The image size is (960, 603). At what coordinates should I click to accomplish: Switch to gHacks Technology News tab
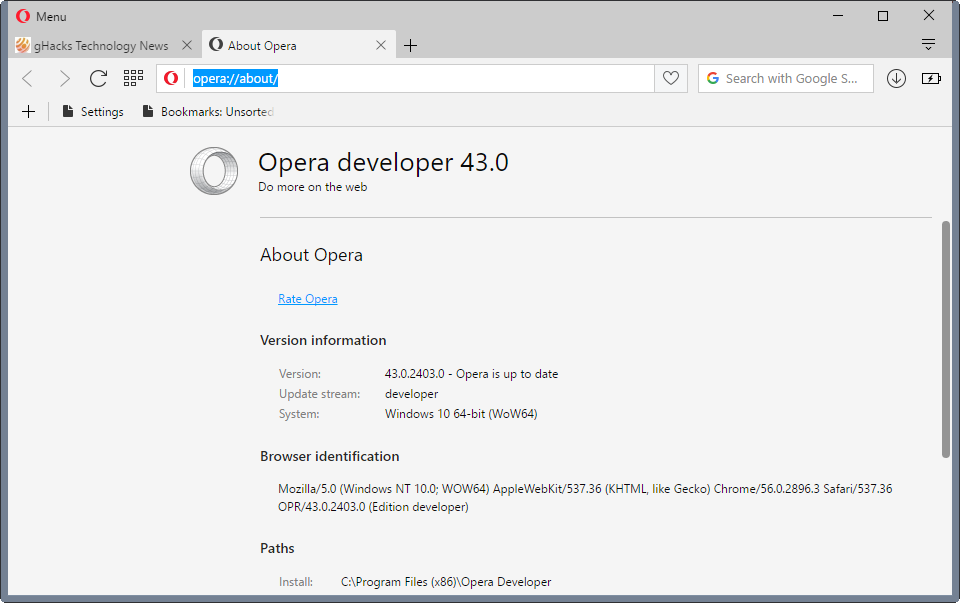tap(100, 46)
